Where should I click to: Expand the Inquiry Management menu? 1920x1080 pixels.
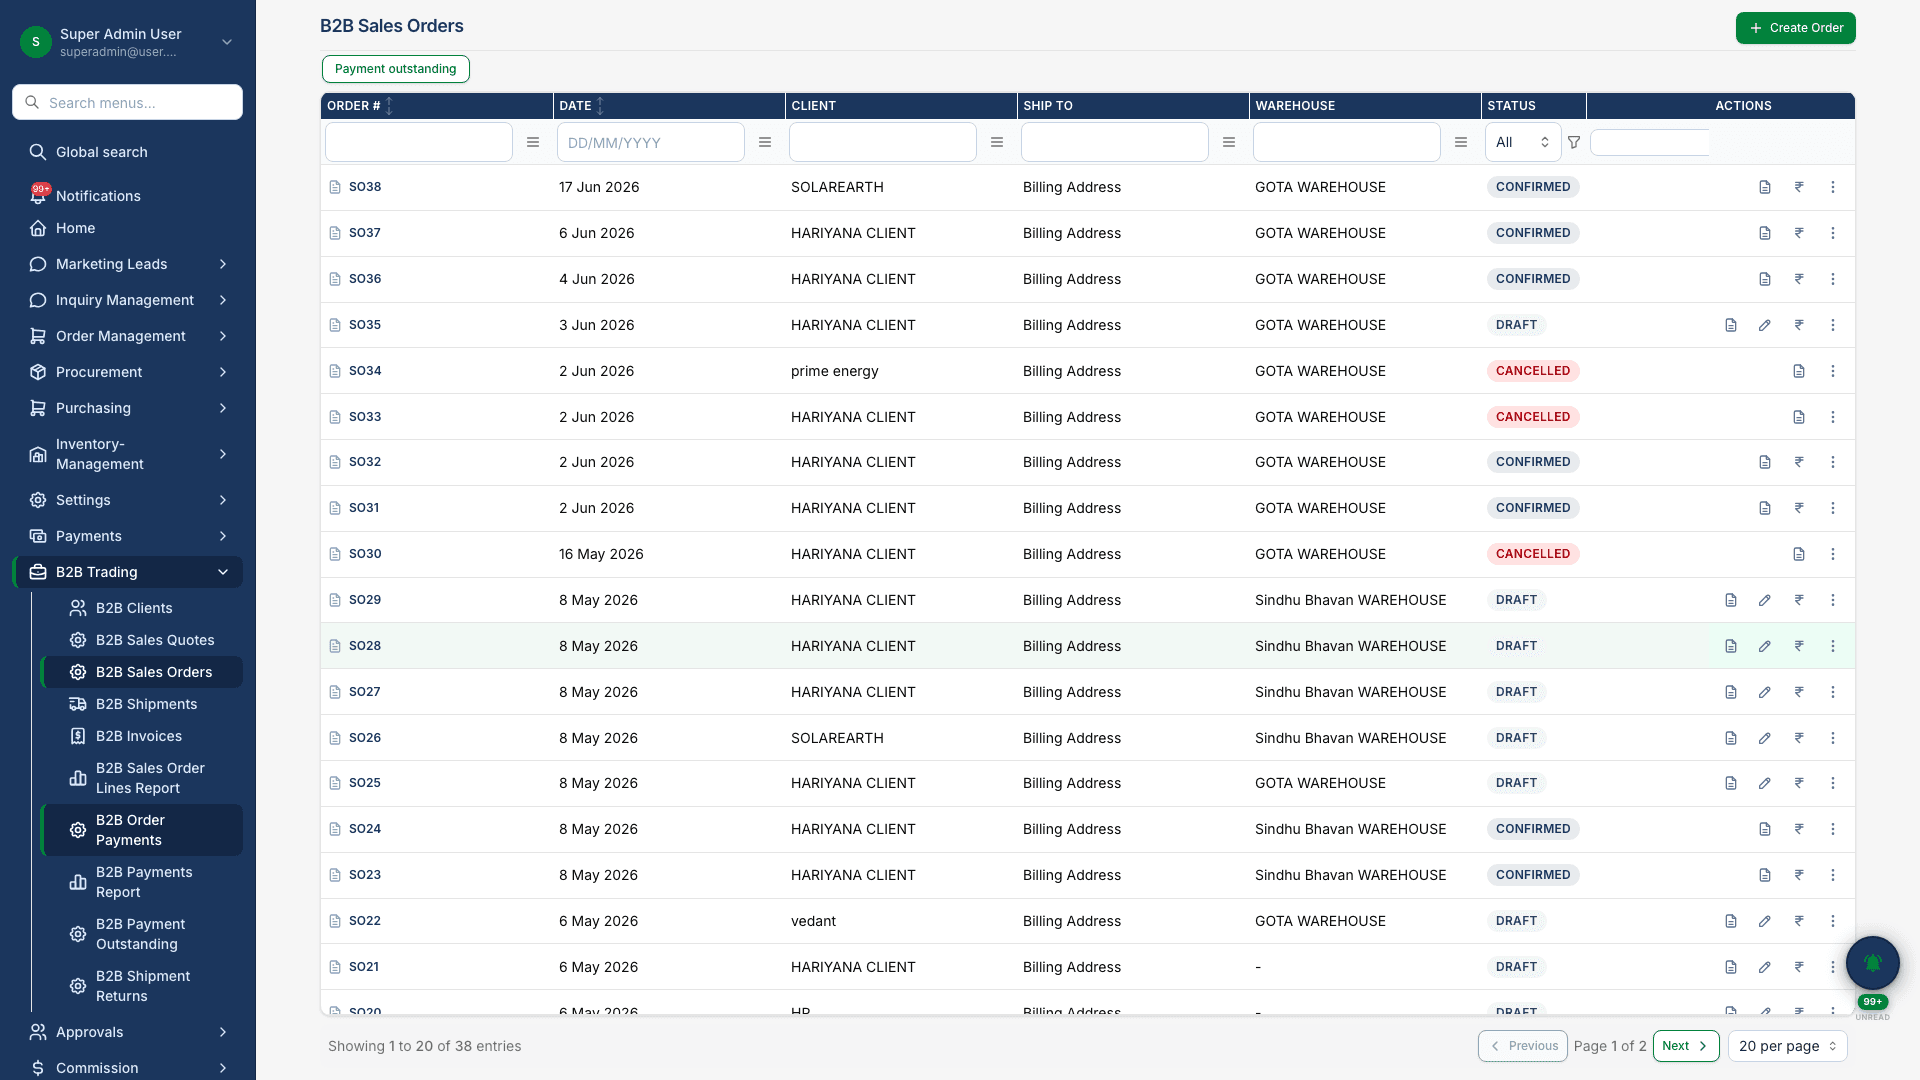[x=128, y=300]
